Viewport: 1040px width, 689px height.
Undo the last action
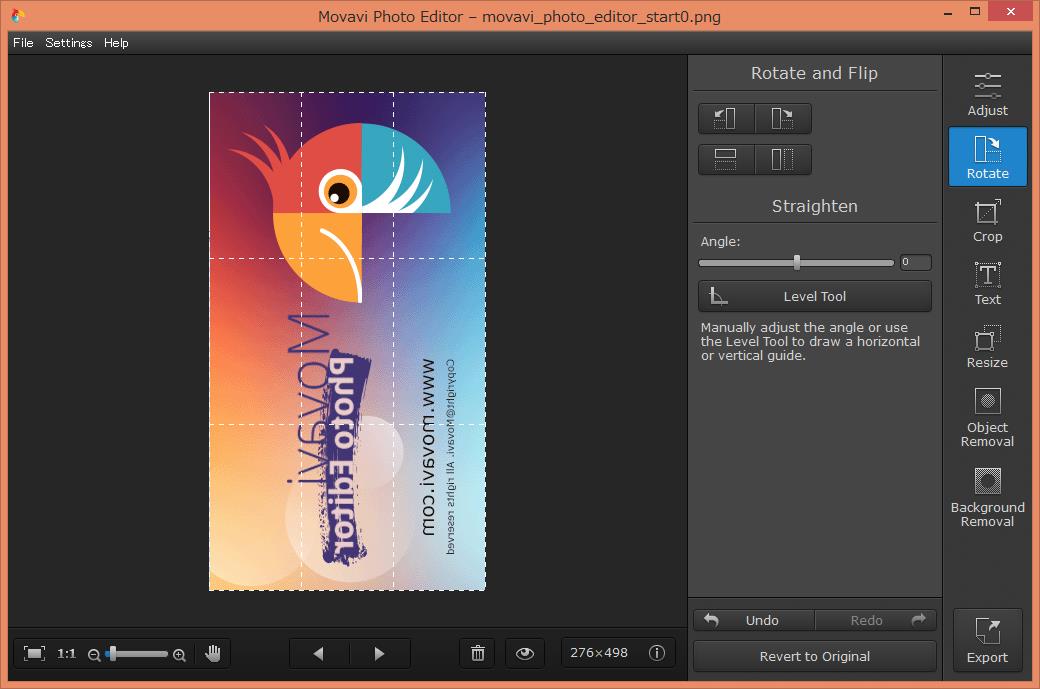pyautogui.click(x=754, y=620)
